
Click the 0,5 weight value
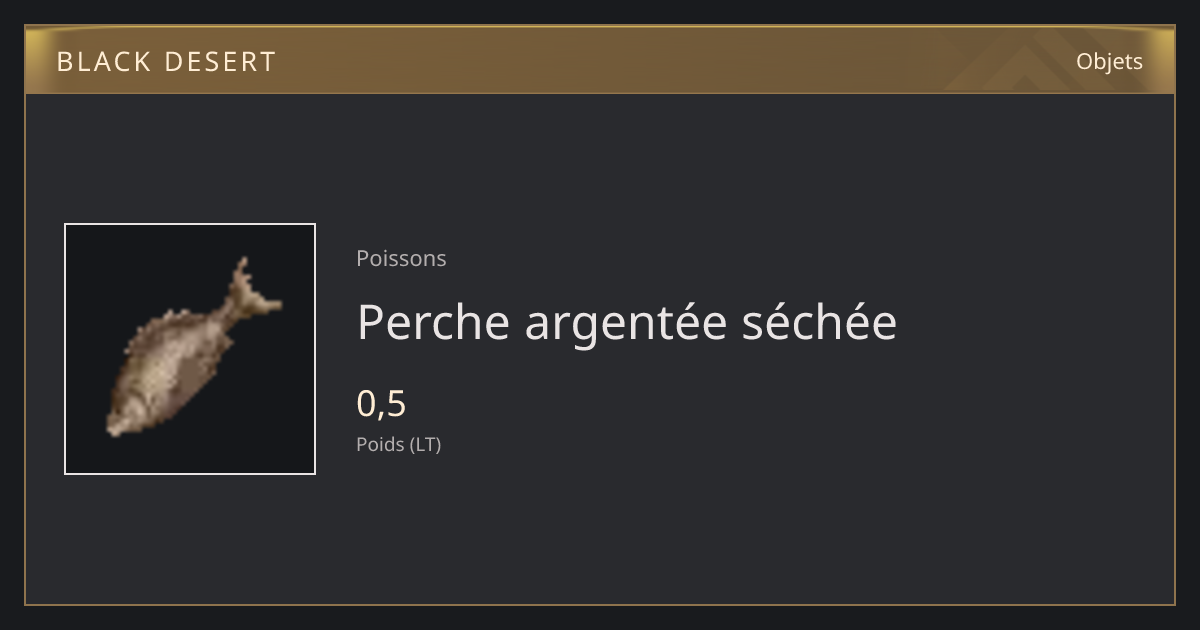click(381, 403)
